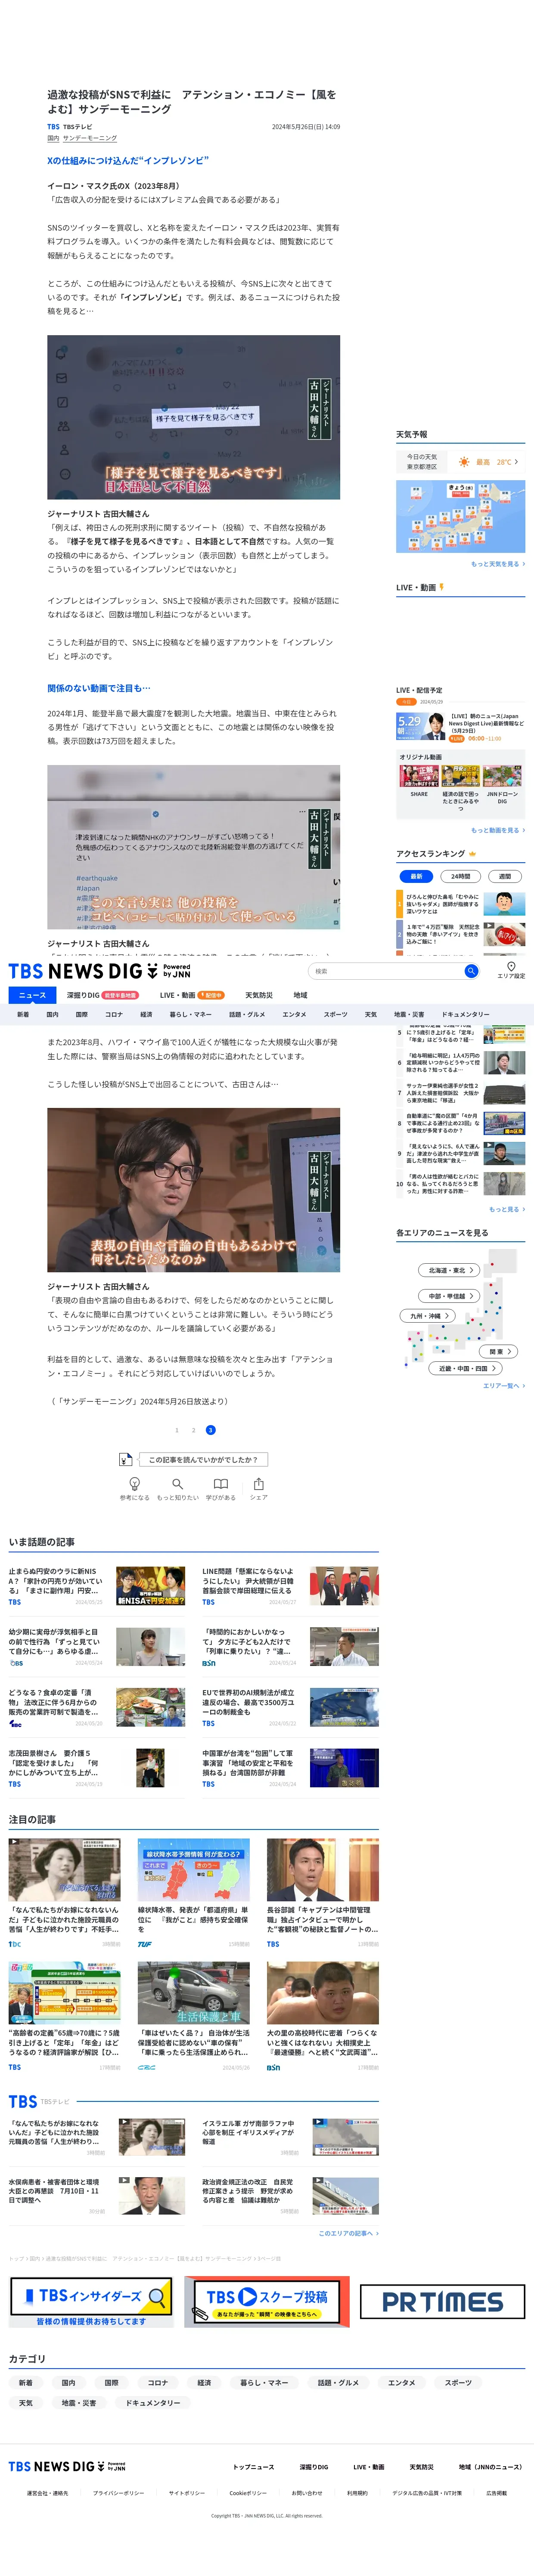Switch to the 深掘りDIG tab
Viewport: 534px width, 2576px height.
[102, 995]
